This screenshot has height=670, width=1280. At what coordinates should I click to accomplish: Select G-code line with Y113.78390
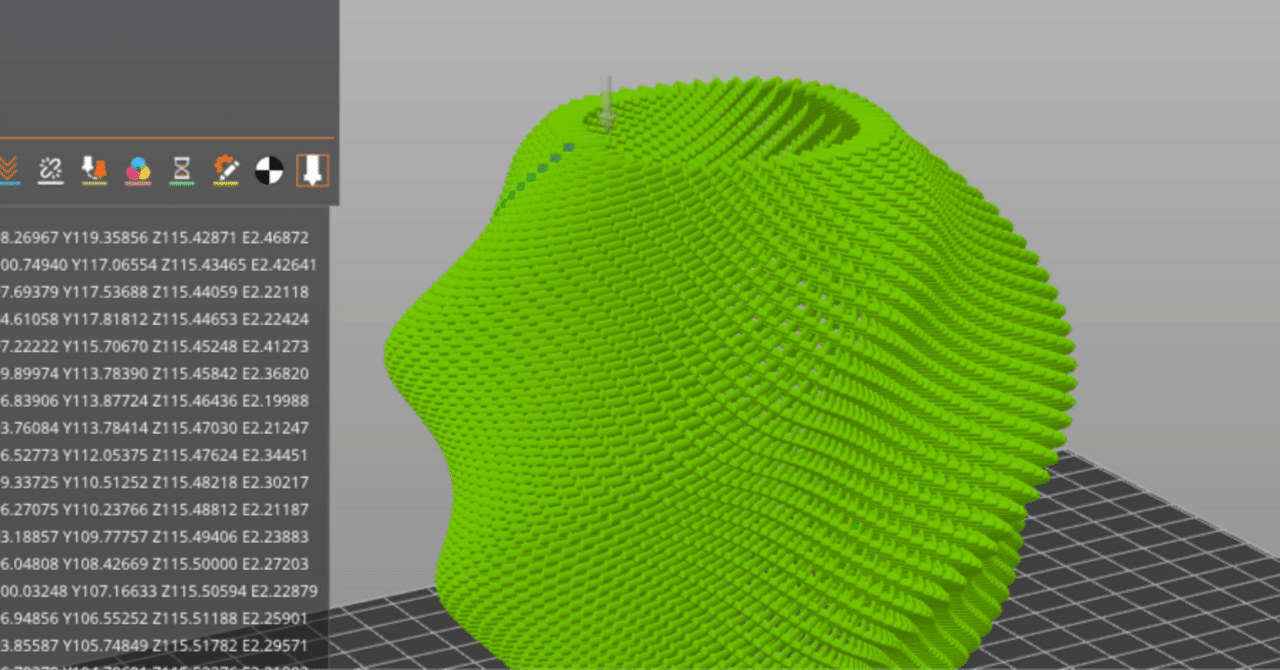click(x=155, y=373)
